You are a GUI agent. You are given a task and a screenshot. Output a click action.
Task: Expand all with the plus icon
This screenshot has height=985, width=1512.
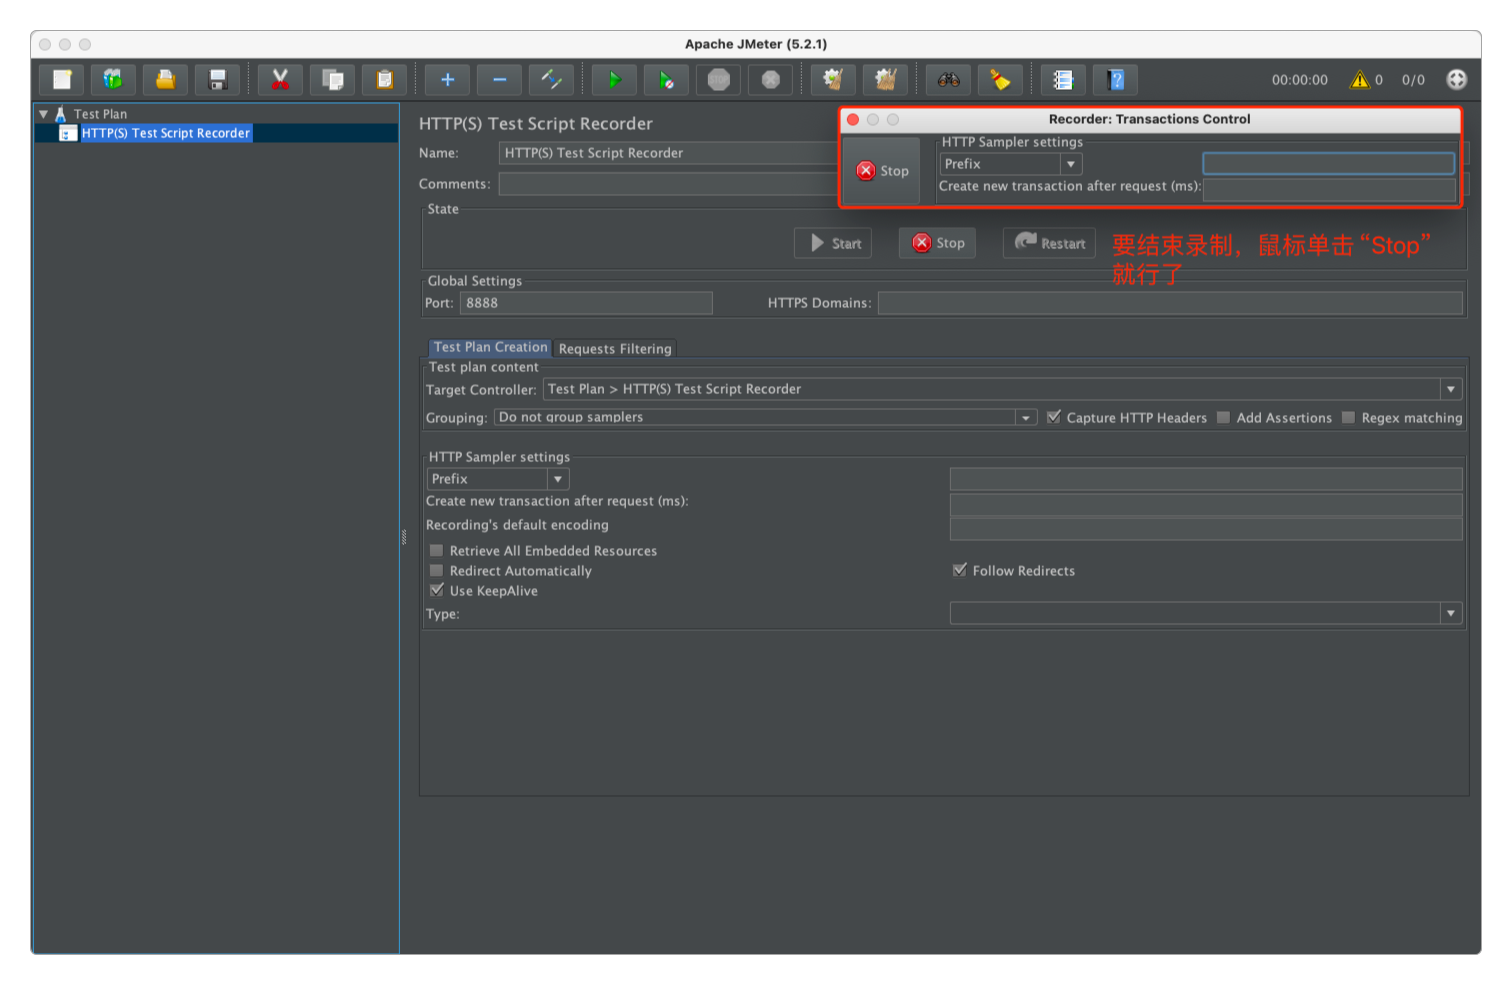pos(447,79)
